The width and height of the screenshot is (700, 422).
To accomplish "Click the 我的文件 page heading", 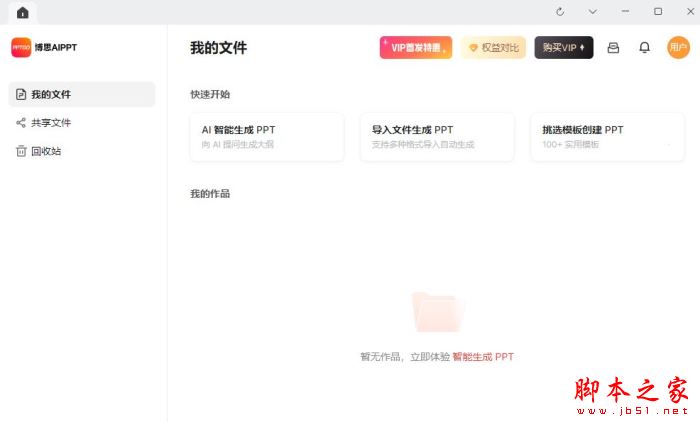I will [x=218, y=47].
